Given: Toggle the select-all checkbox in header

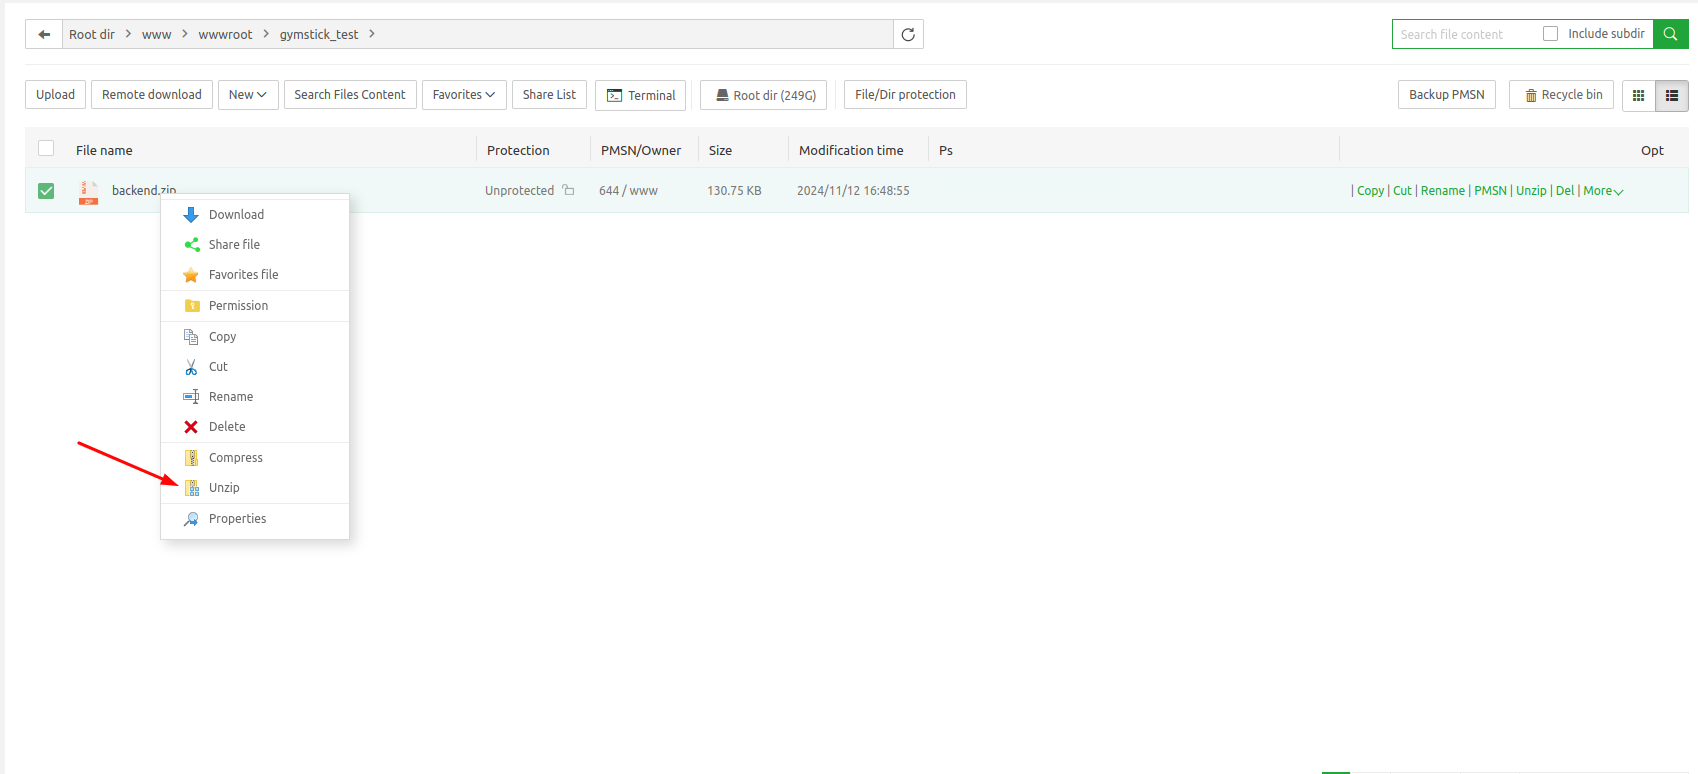Looking at the screenshot, I should click(x=46, y=149).
